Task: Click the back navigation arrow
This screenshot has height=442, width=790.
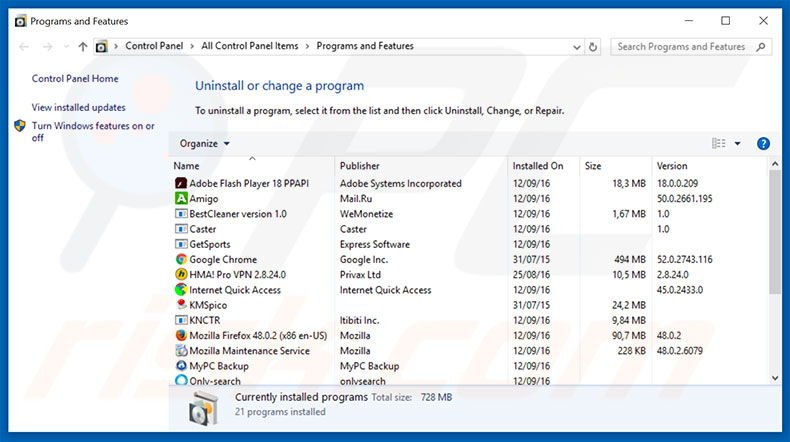Action: click(x=24, y=47)
